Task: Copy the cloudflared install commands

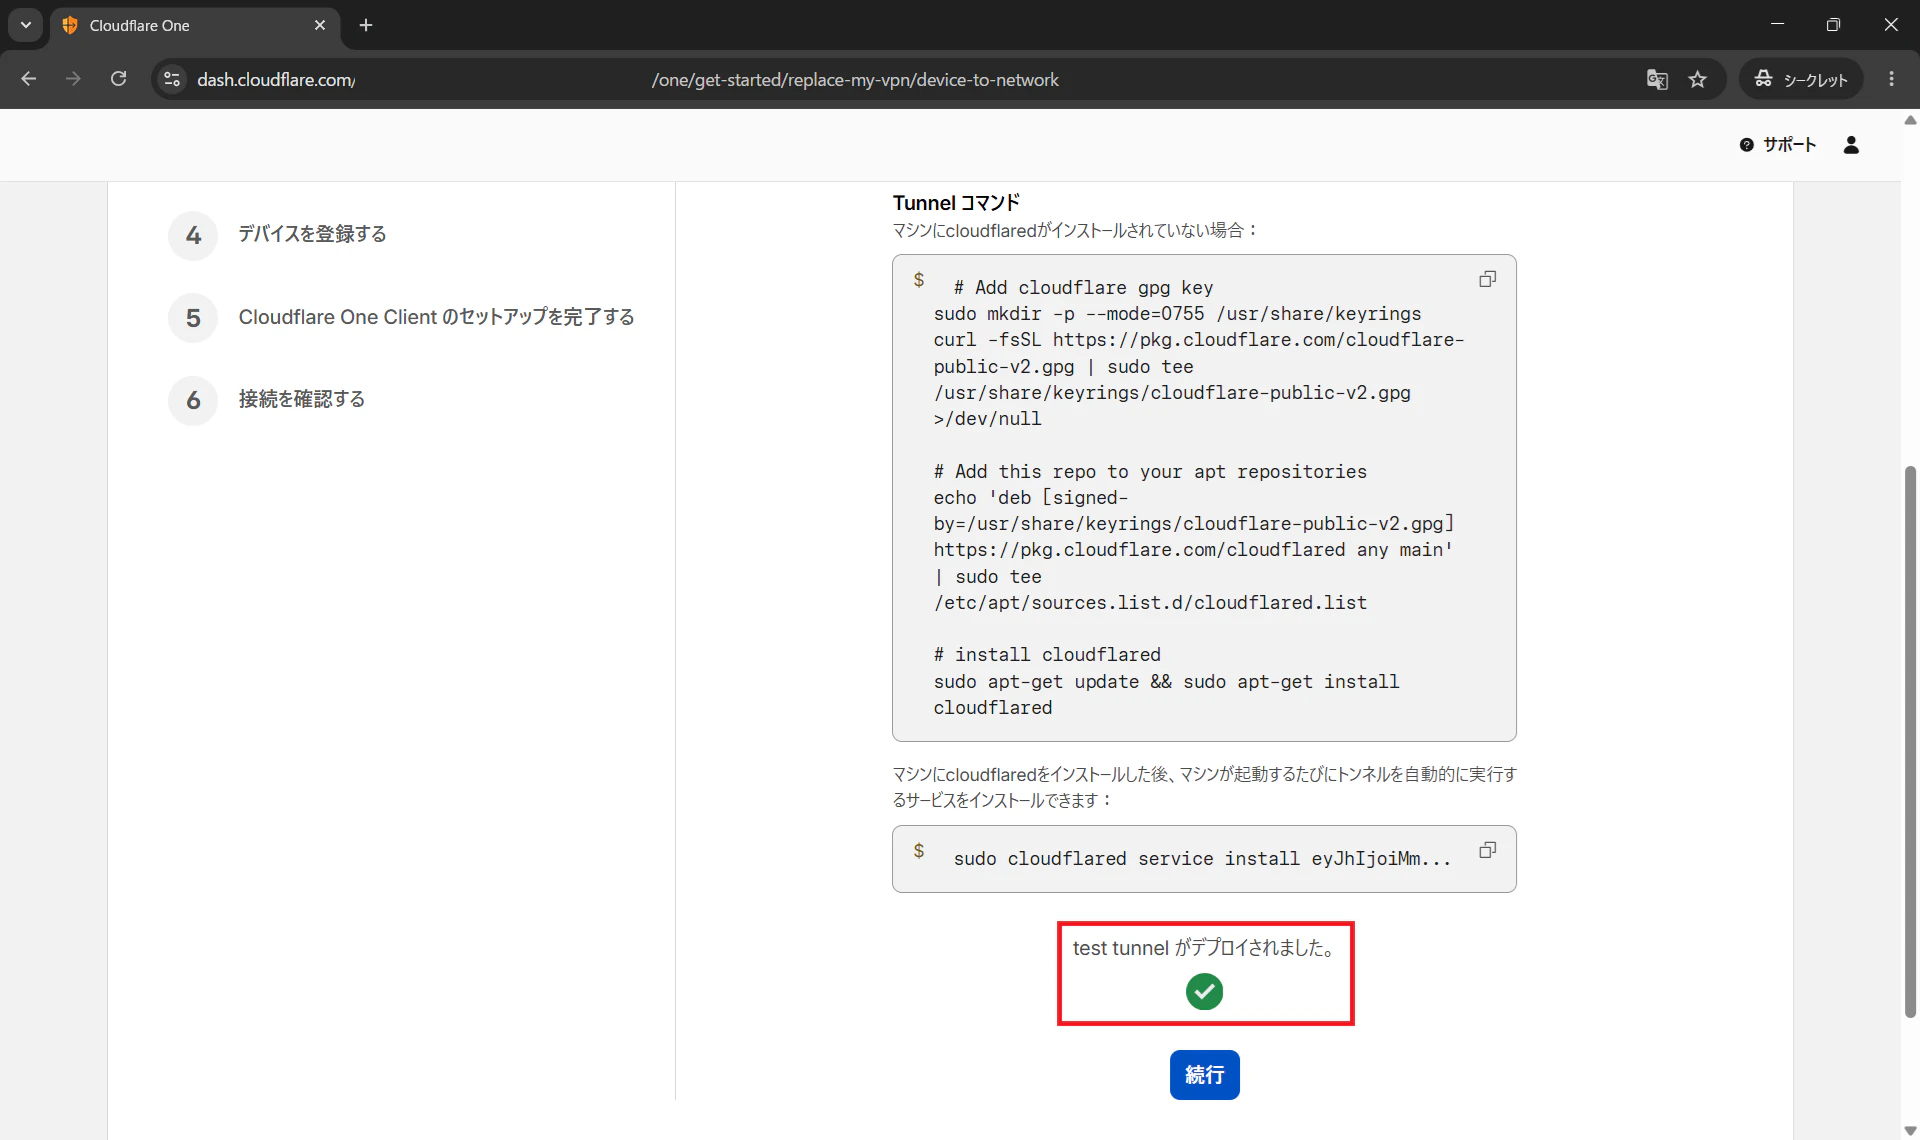Action: (1488, 280)
